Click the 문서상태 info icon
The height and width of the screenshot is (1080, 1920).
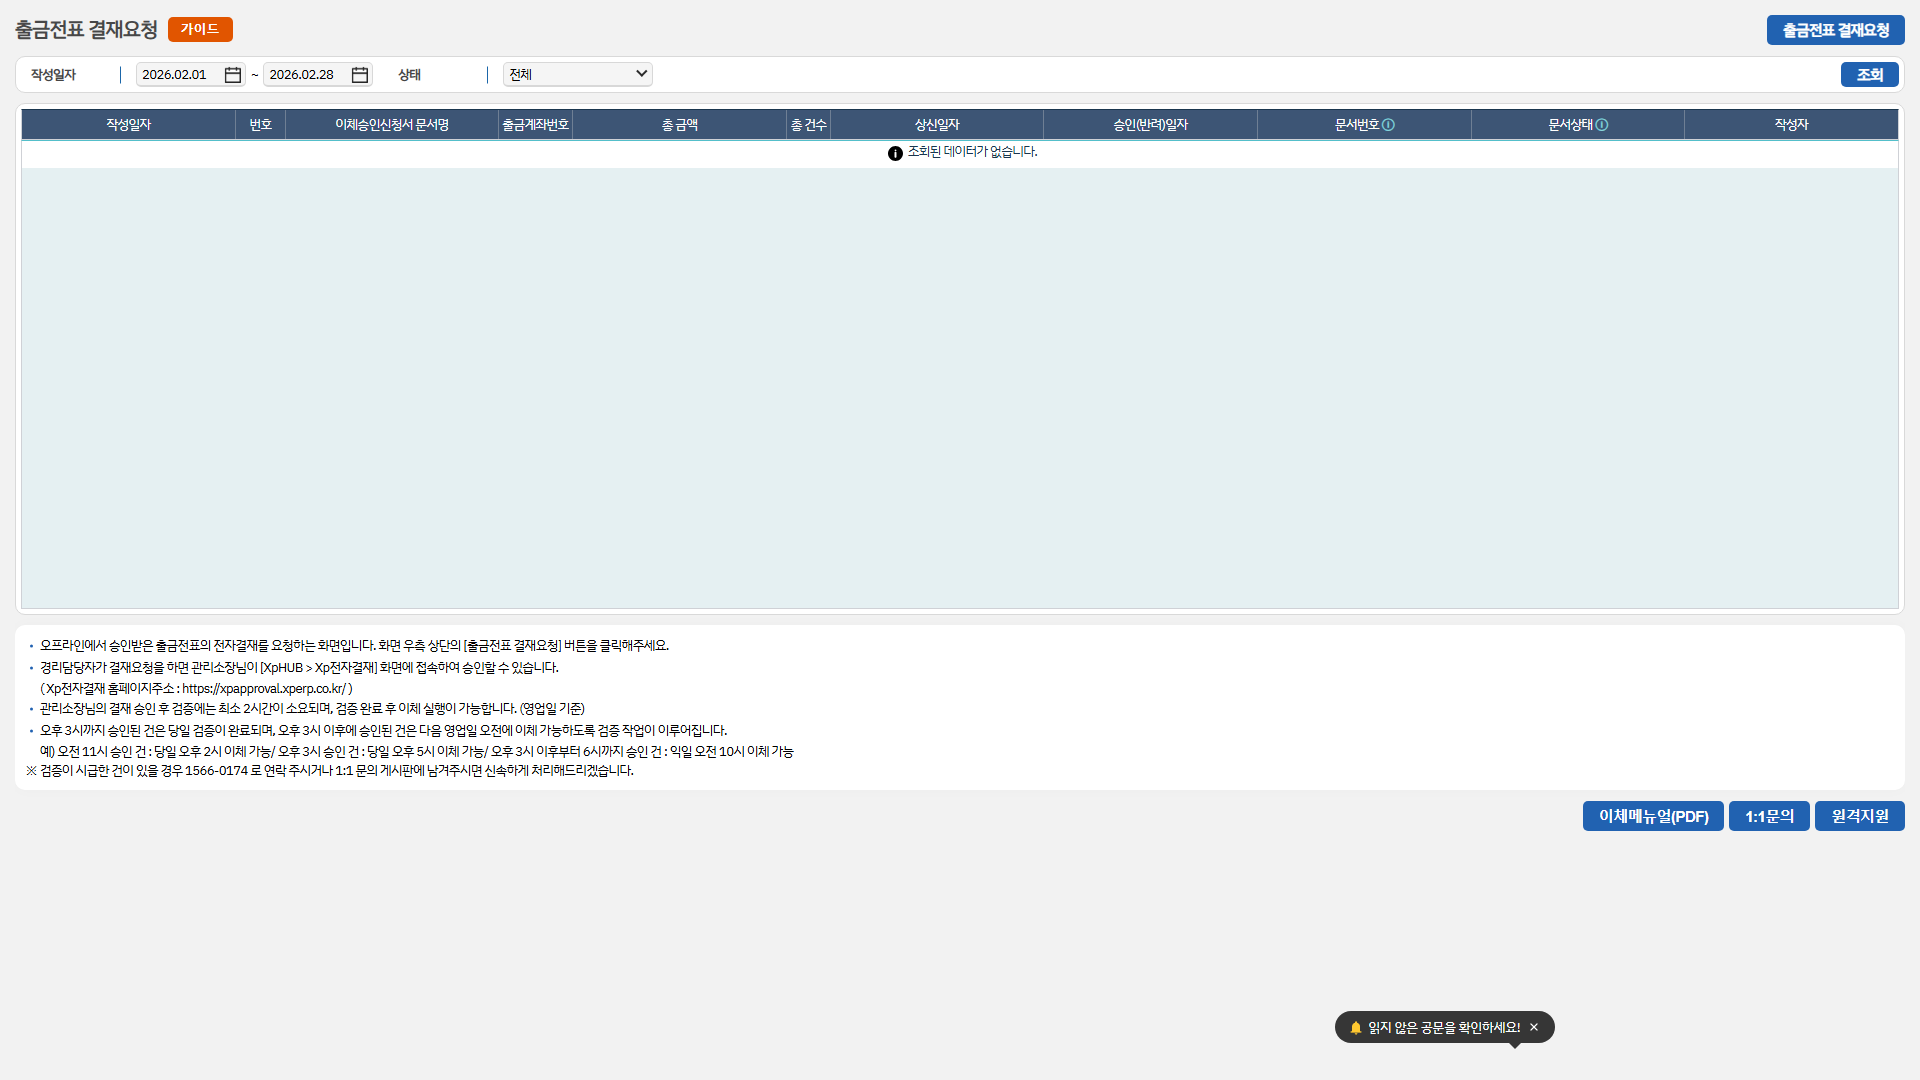point(1602,125)
